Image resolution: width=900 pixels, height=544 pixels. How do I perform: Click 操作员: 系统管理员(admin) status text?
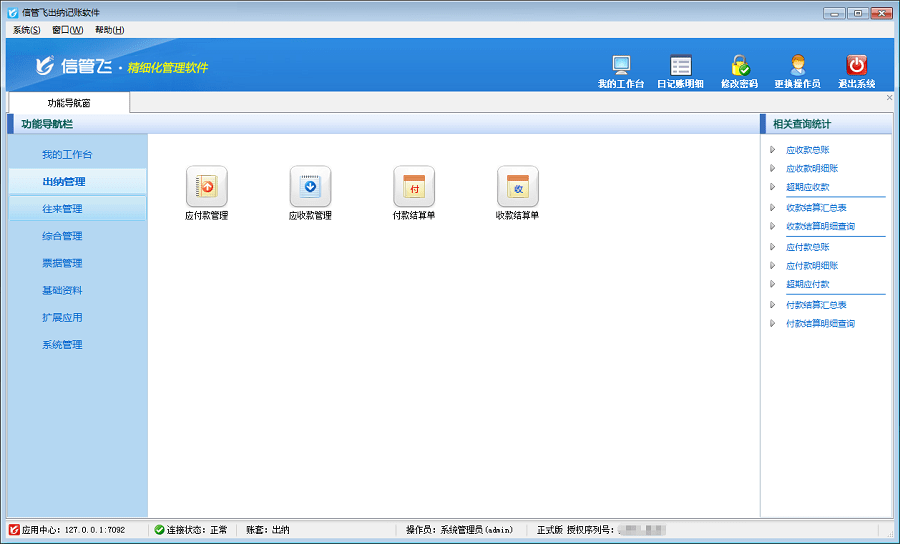[459, 530]
